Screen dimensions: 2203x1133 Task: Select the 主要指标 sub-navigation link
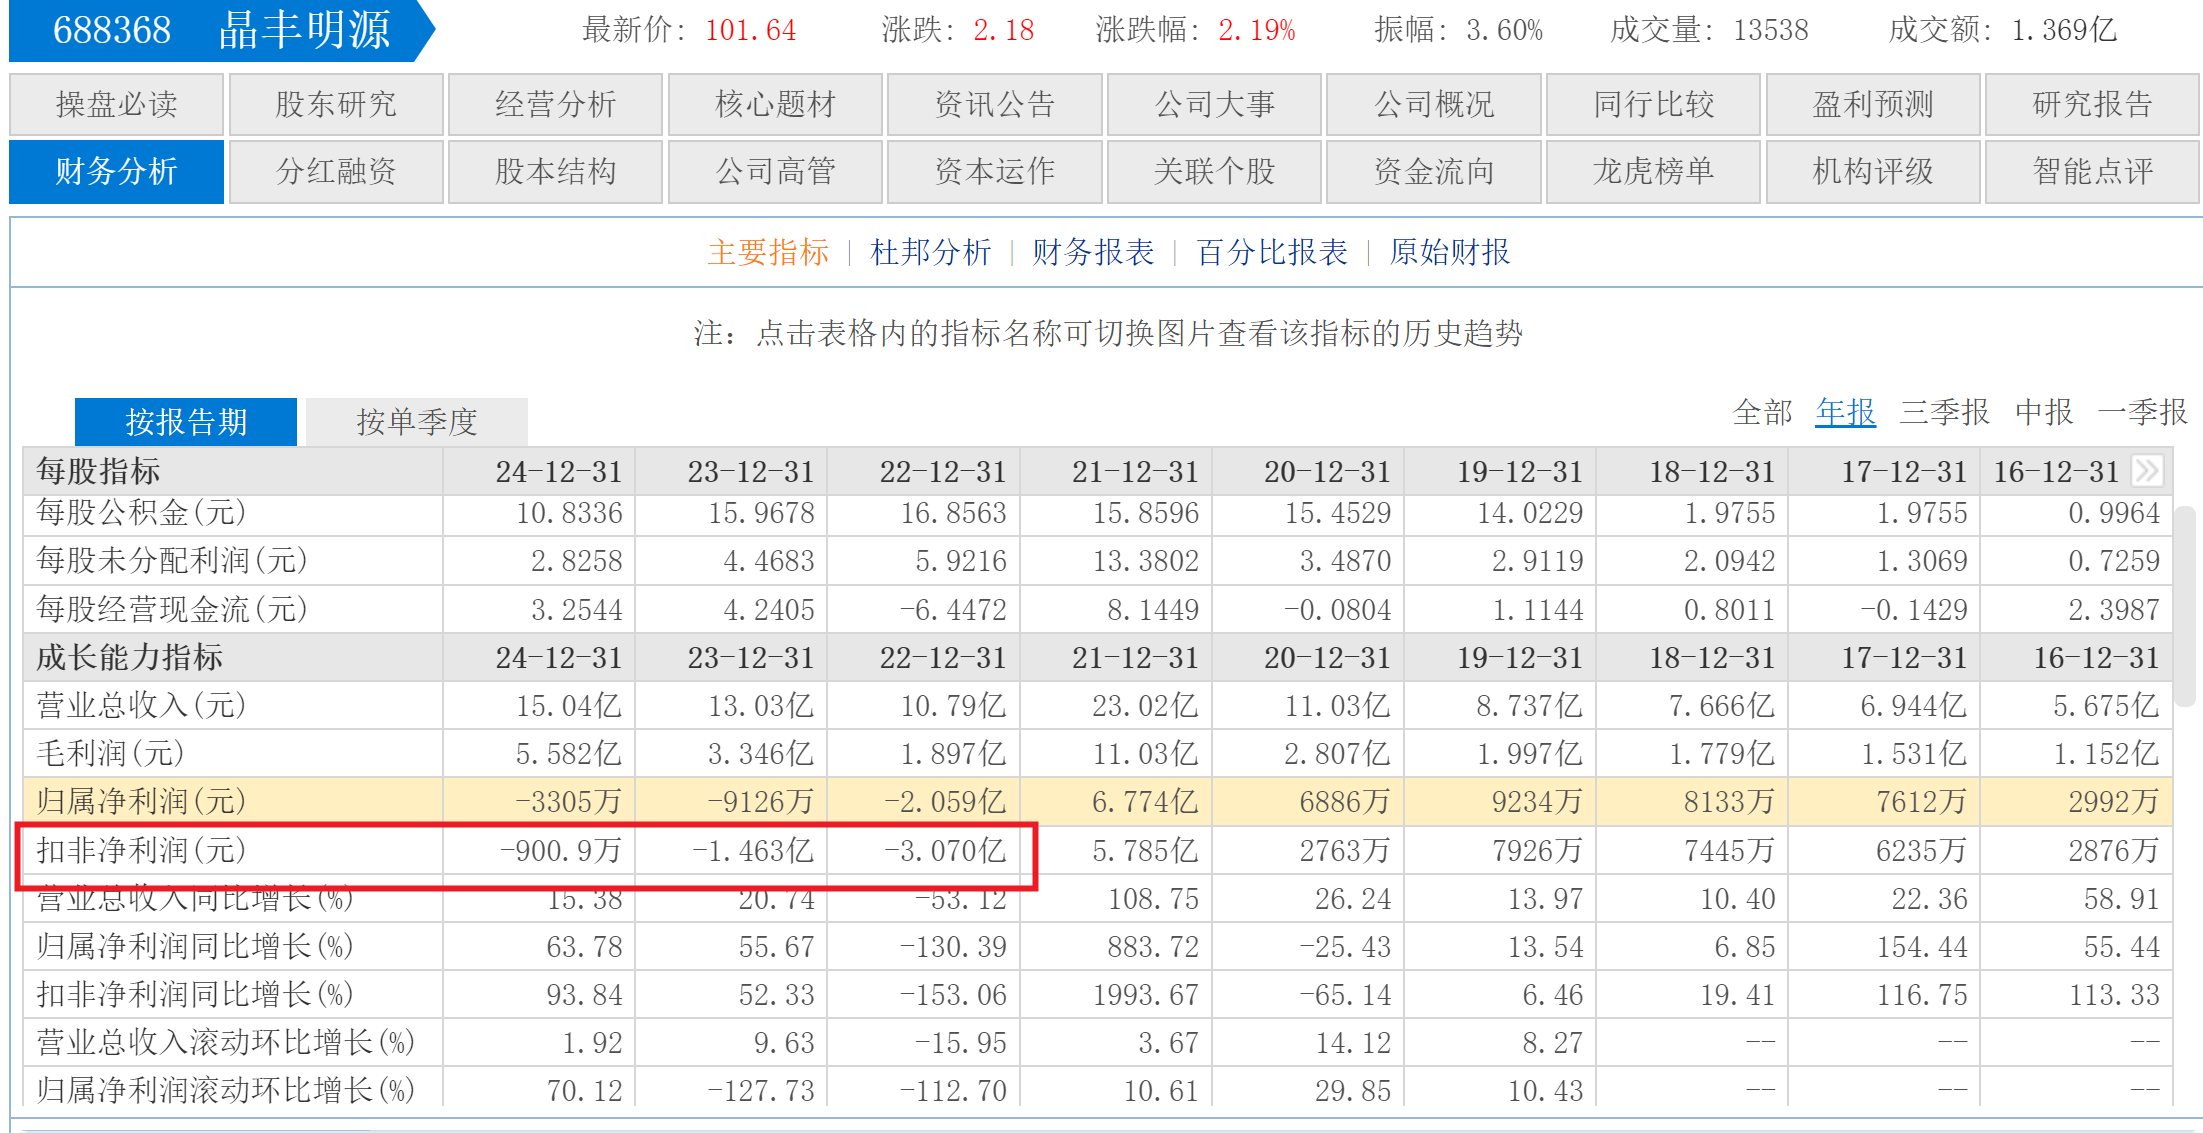[x=768, y=252]
